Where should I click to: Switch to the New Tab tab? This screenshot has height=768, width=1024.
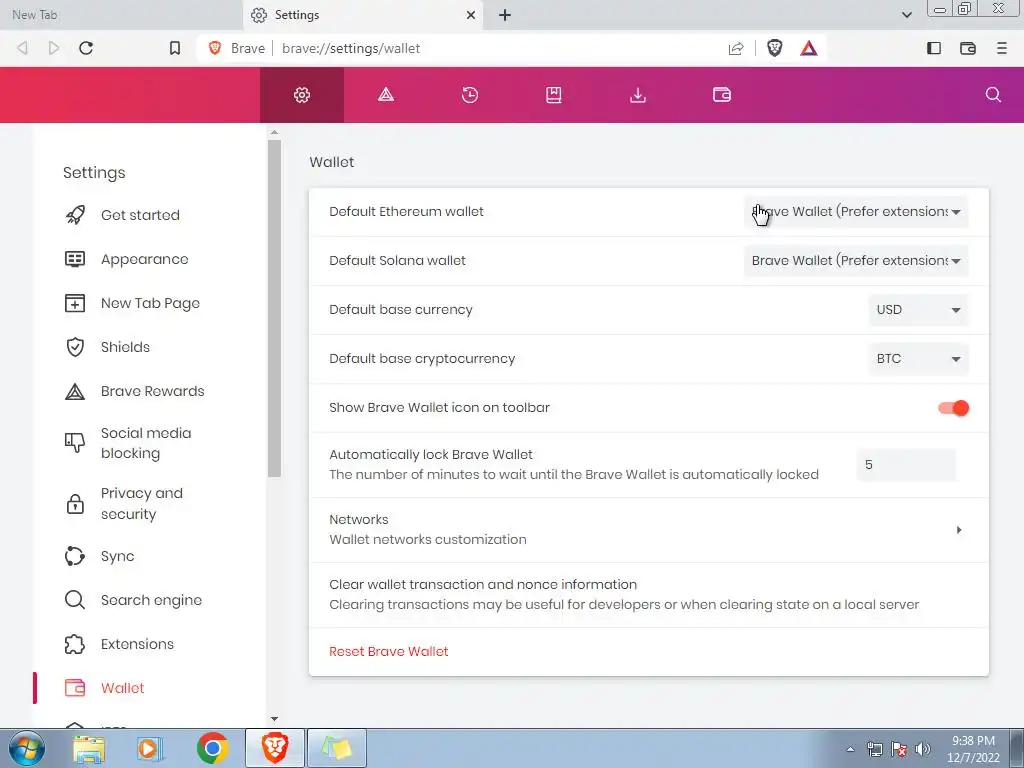click(x=121, y=14)
